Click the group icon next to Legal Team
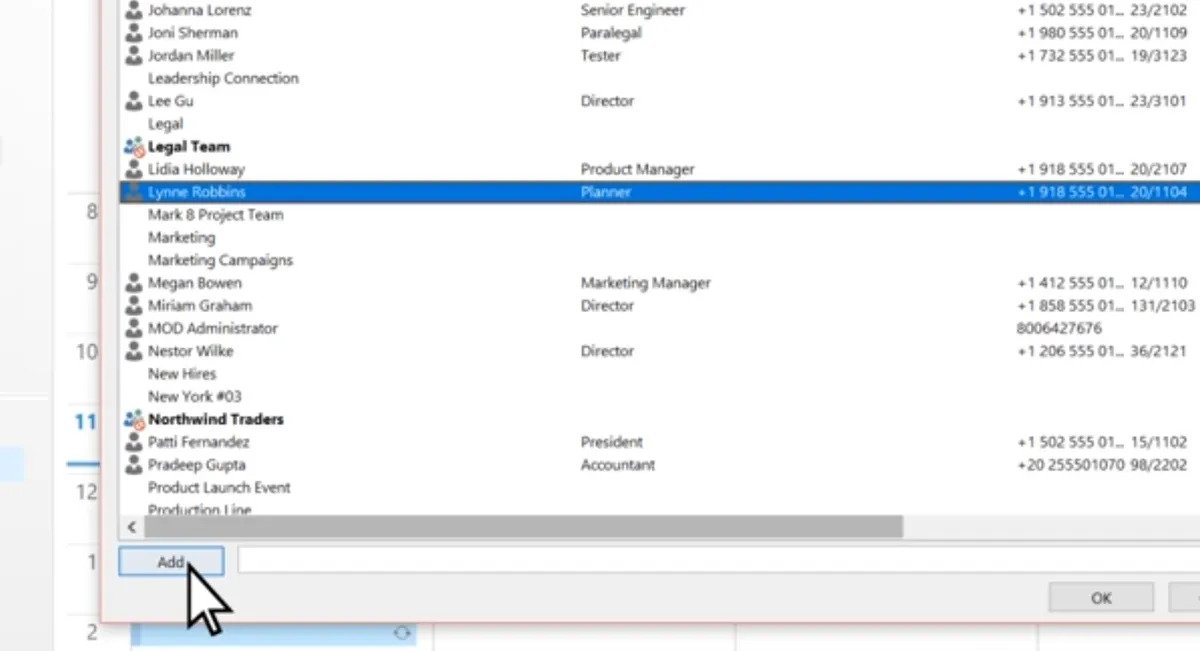 pos(134,147)
